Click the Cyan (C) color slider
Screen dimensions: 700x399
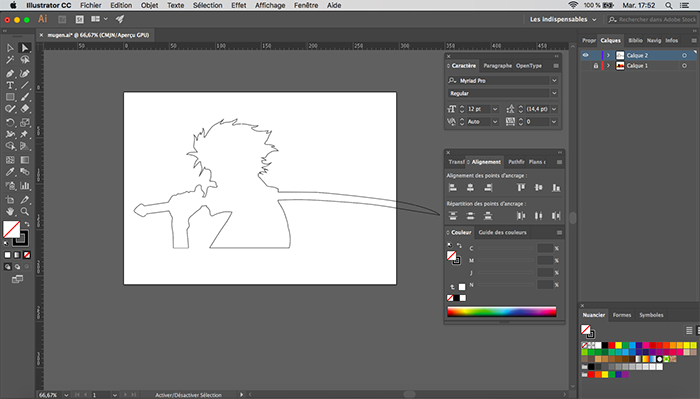(506, 249)
